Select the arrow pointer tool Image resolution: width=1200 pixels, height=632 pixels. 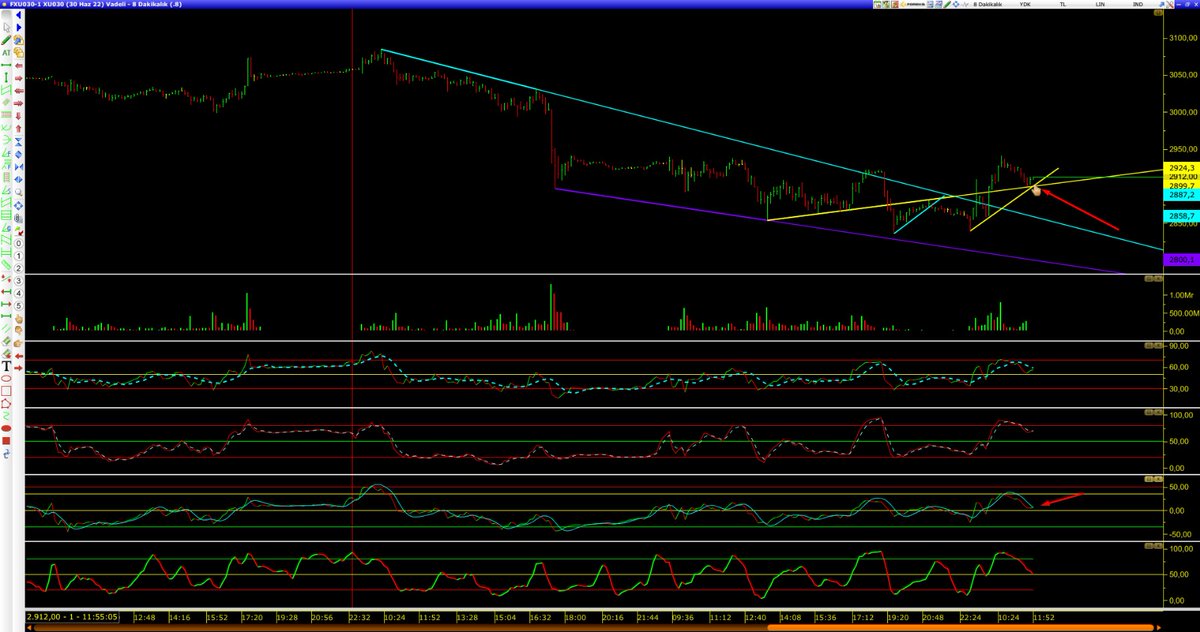[6, 27]
